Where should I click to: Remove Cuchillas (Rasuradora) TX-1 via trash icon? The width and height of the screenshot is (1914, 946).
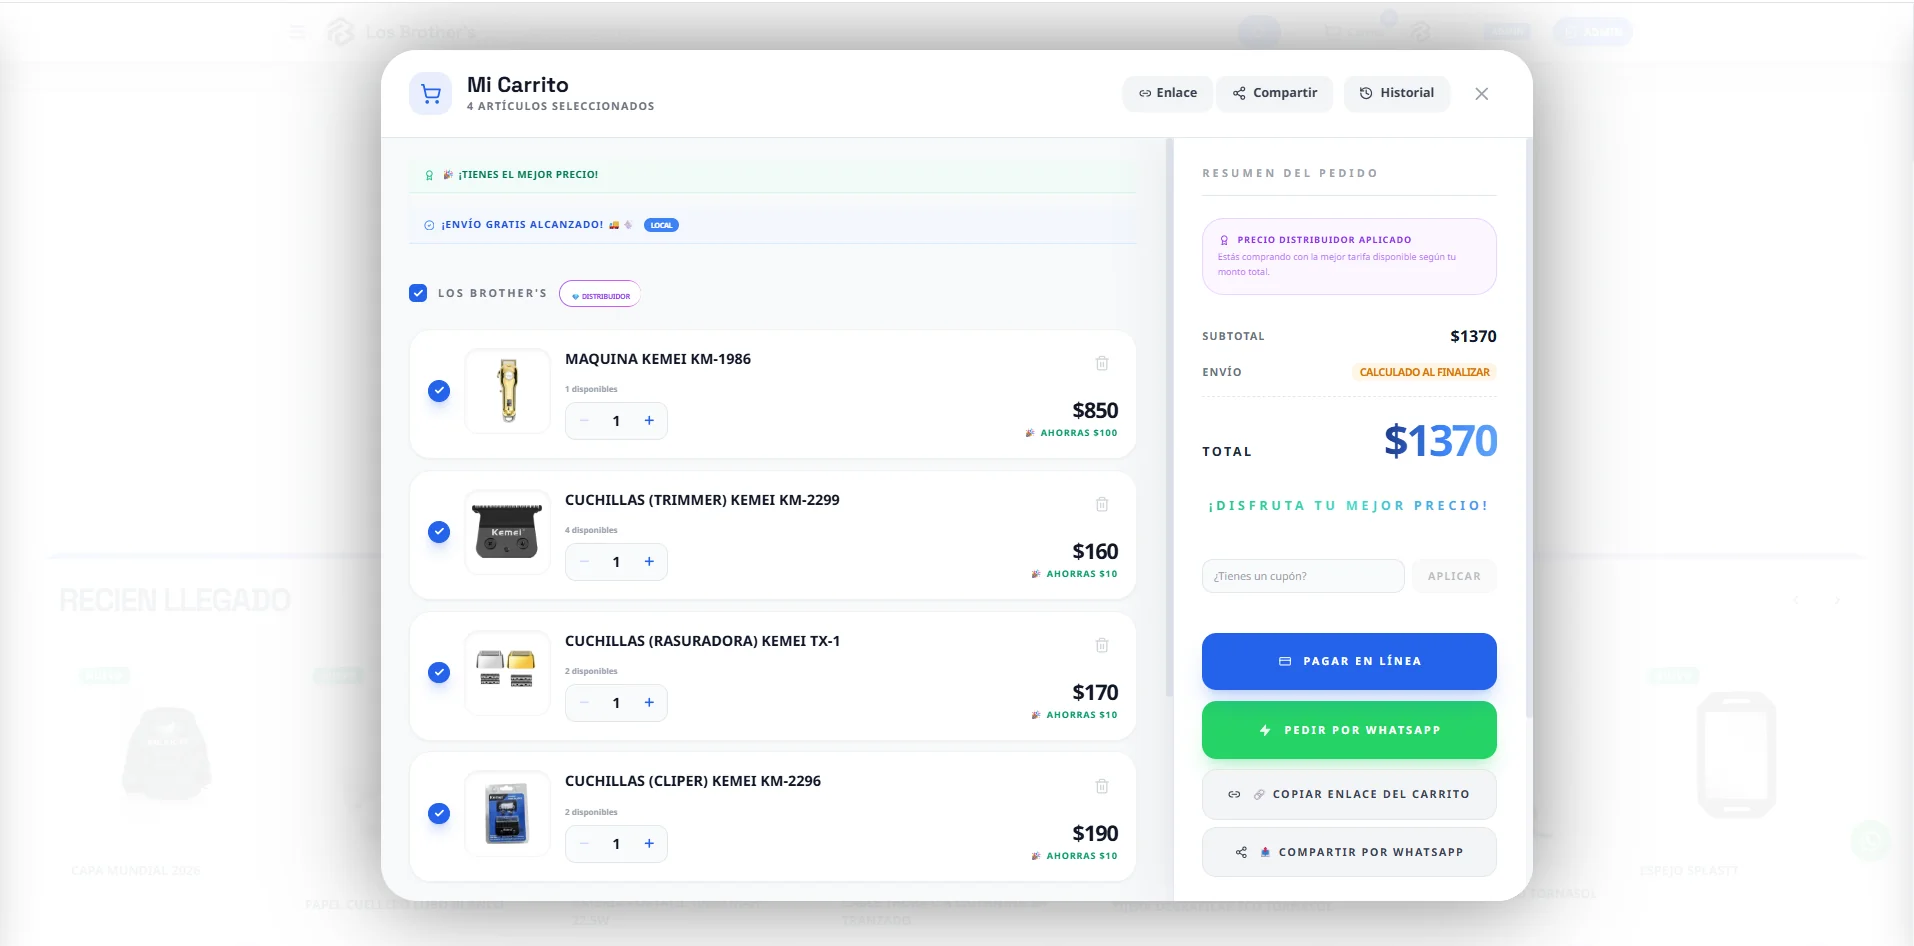pyautogui.click(x=1102, y=645)
